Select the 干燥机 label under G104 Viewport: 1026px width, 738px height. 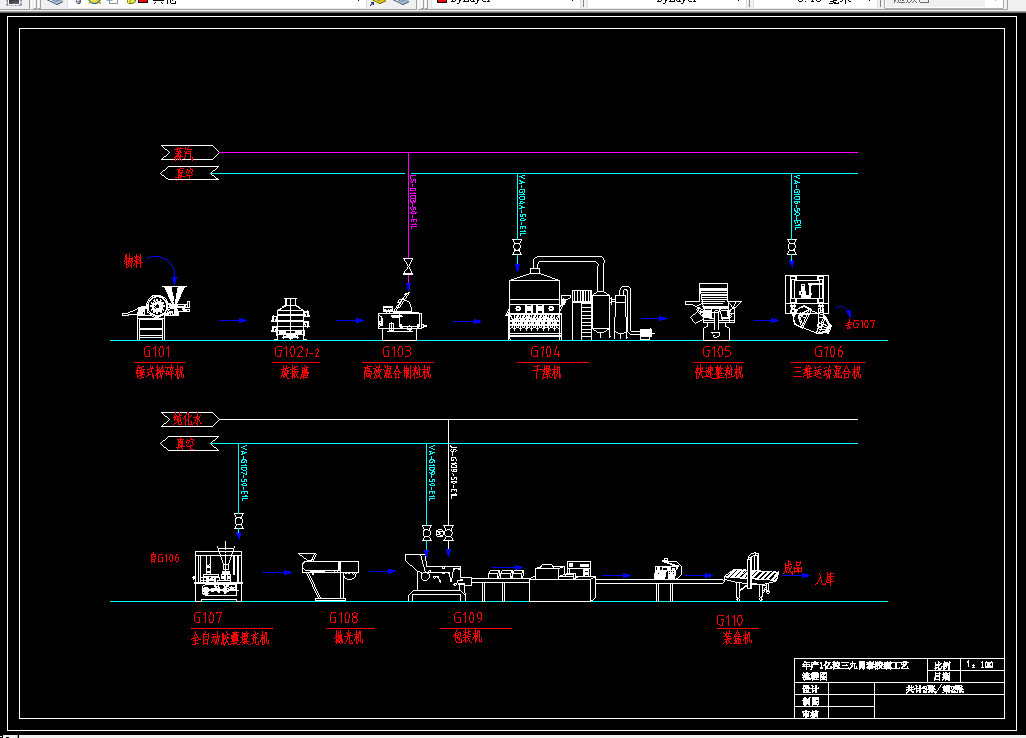(x=546, y=372)
